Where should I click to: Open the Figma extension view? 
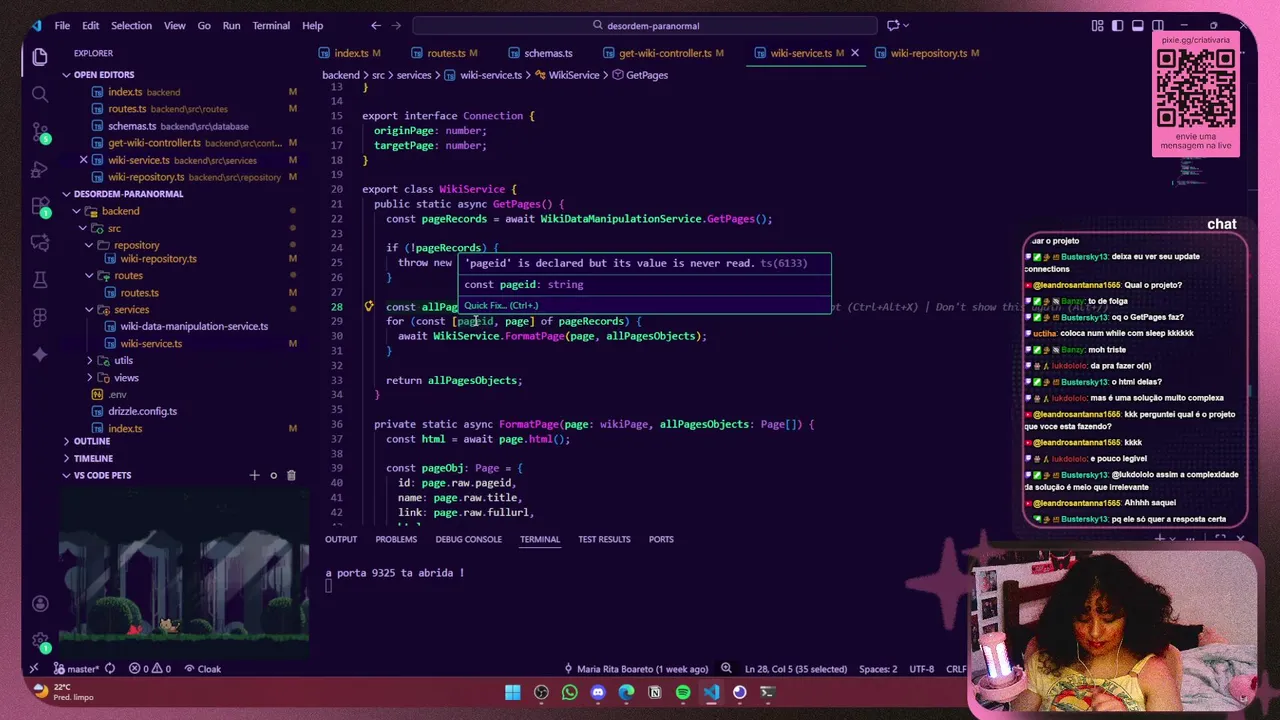[x=40, y=317]
